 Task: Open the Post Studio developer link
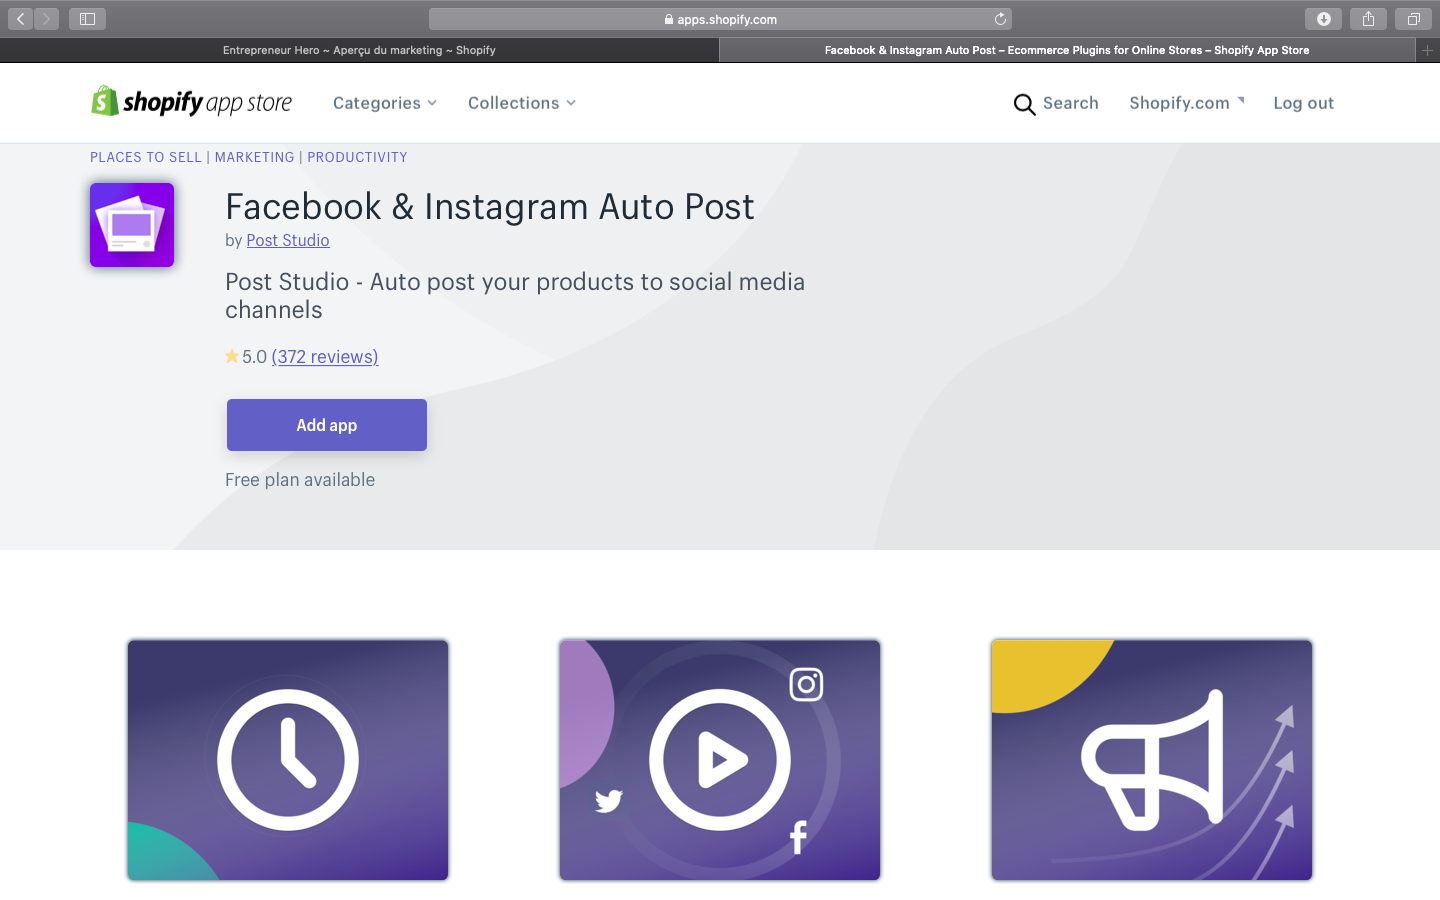click(x=288, y=240)
